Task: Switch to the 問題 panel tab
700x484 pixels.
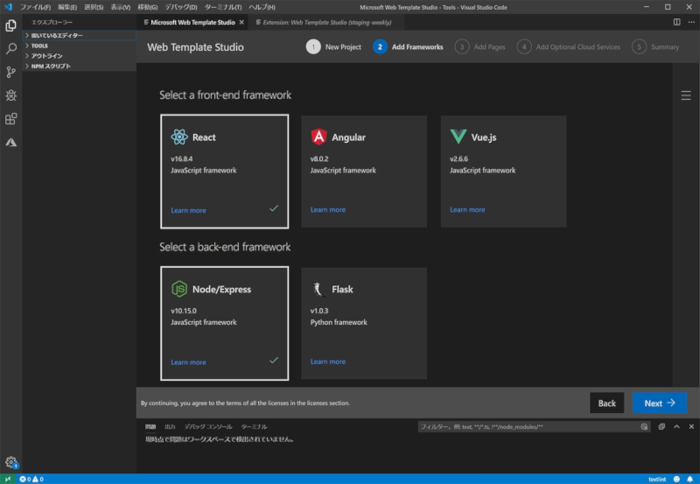Action: [x=150, y=427]
